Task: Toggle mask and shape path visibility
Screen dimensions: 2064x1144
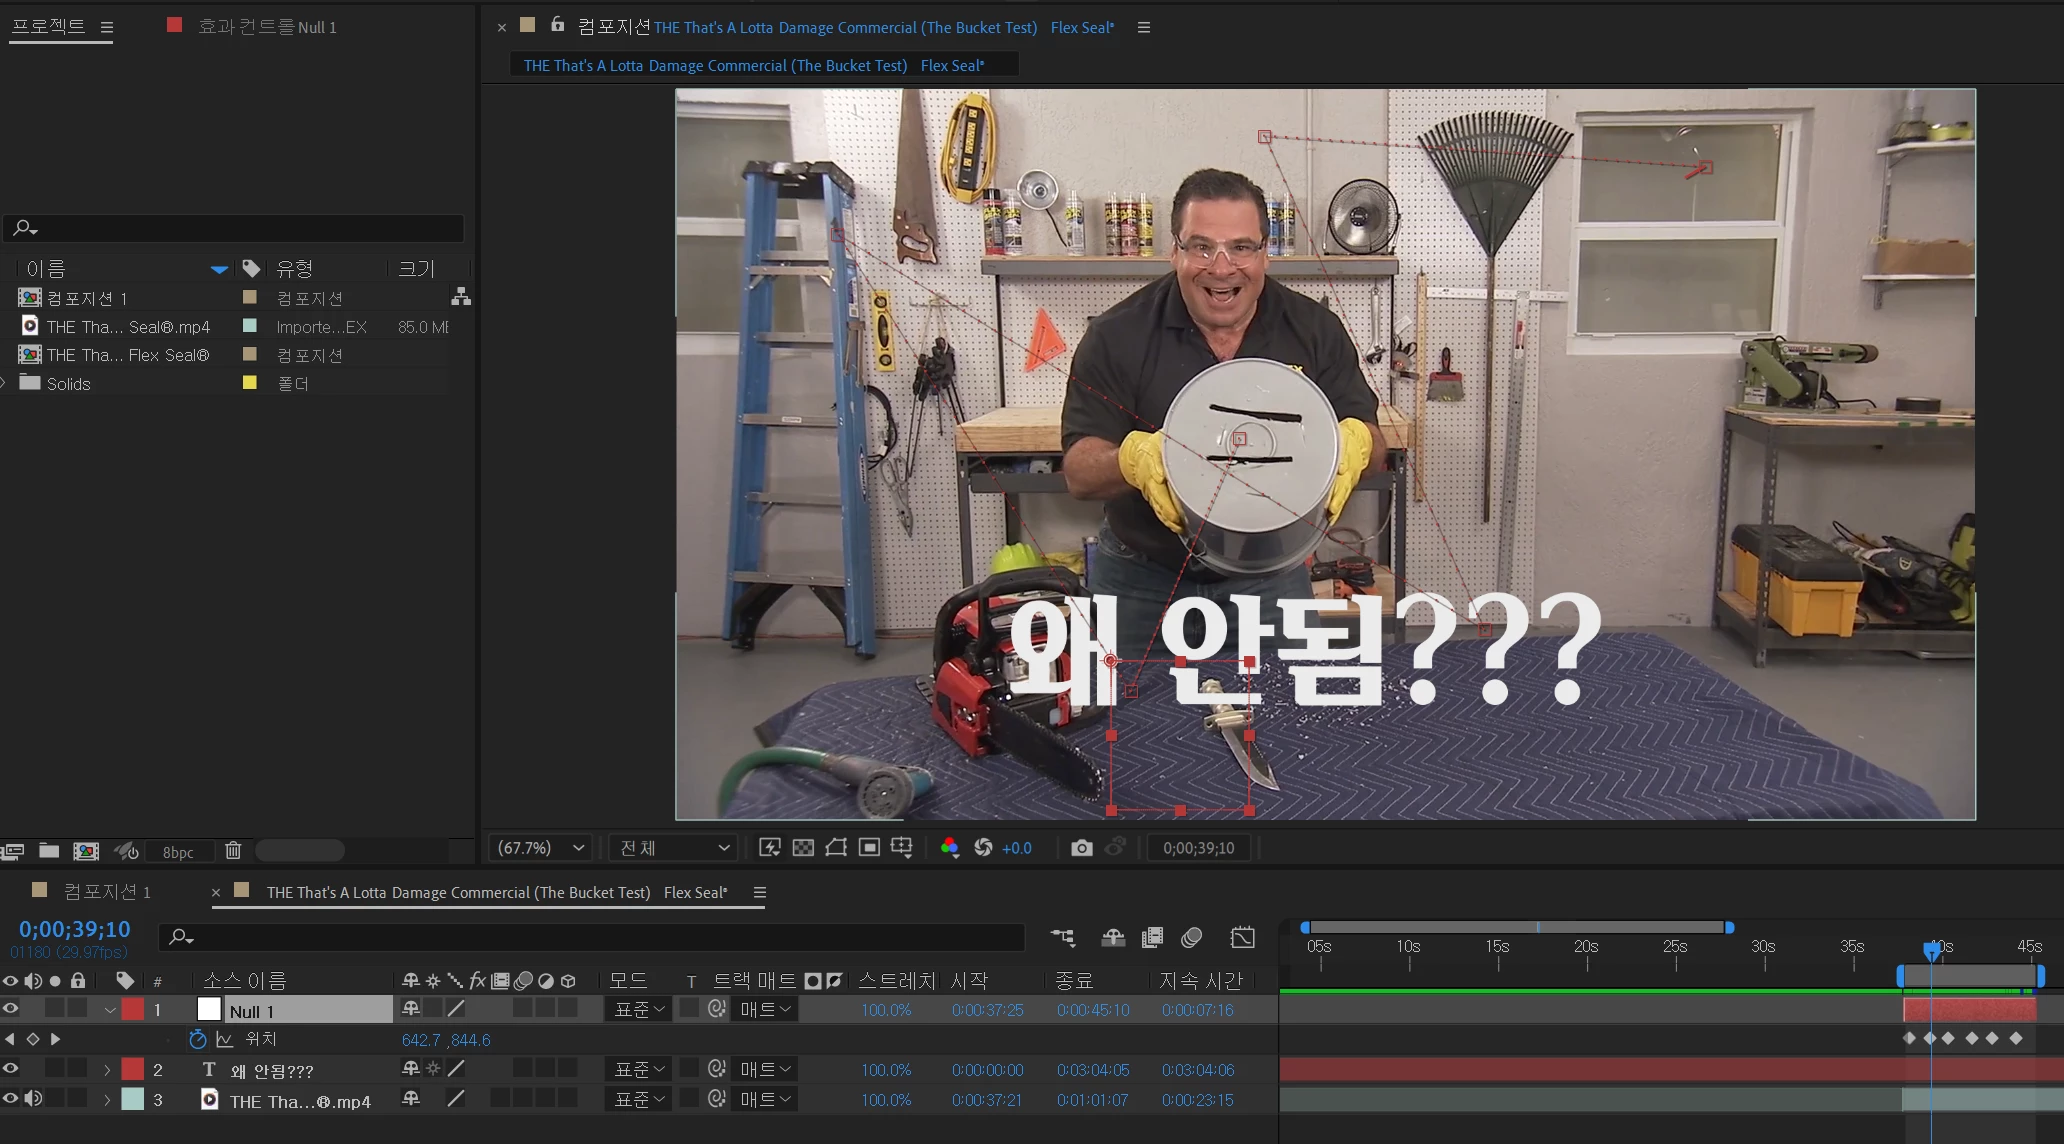Action: (x=836, y=848)
